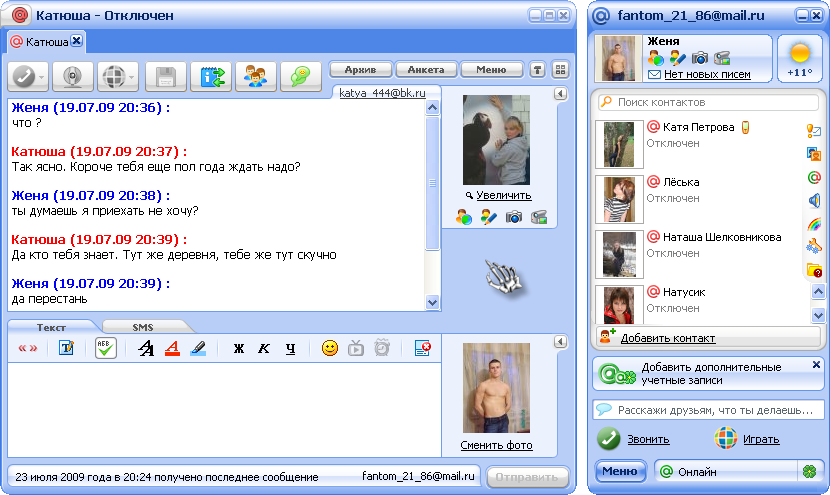The width and height of the screenshot is (830, 495).
Task: Save the conversation with the floppy disk icon
Action: 166,77
